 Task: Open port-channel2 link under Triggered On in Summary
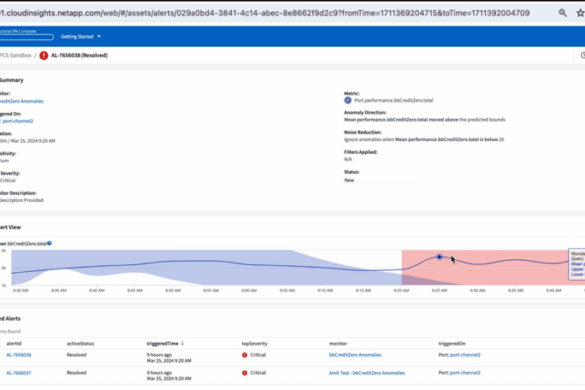18,121
